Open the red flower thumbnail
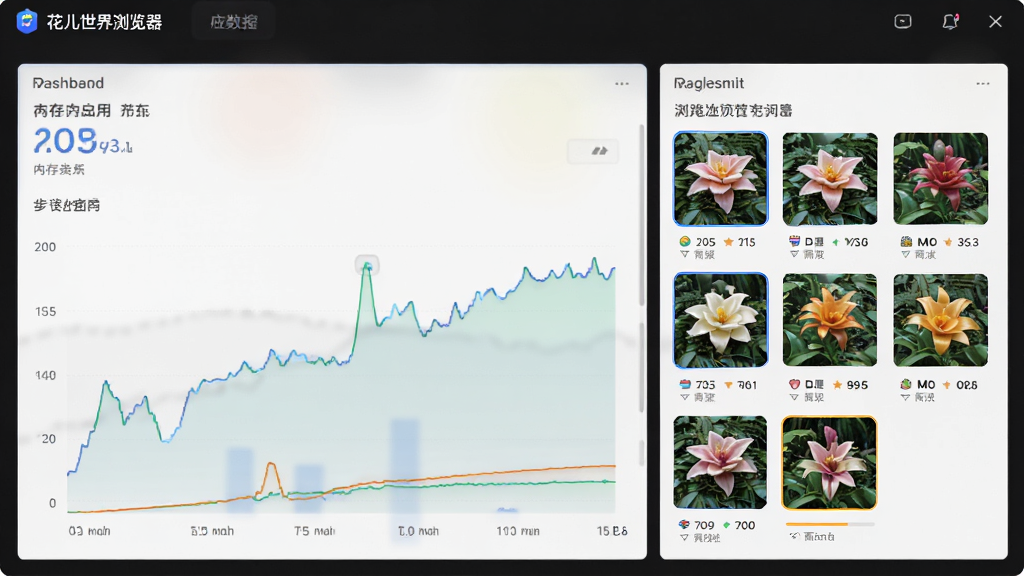 click(940, 179)
